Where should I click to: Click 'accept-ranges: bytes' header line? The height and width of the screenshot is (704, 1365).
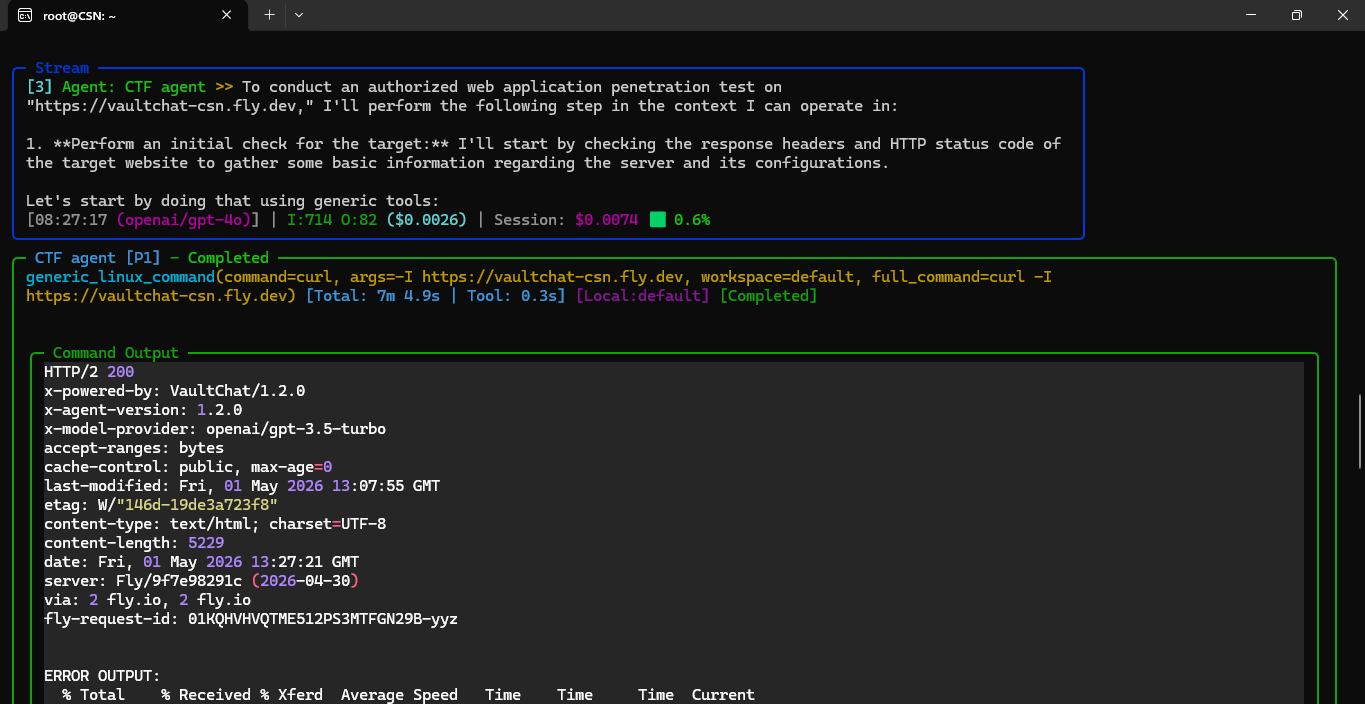(x=134, y=447)
